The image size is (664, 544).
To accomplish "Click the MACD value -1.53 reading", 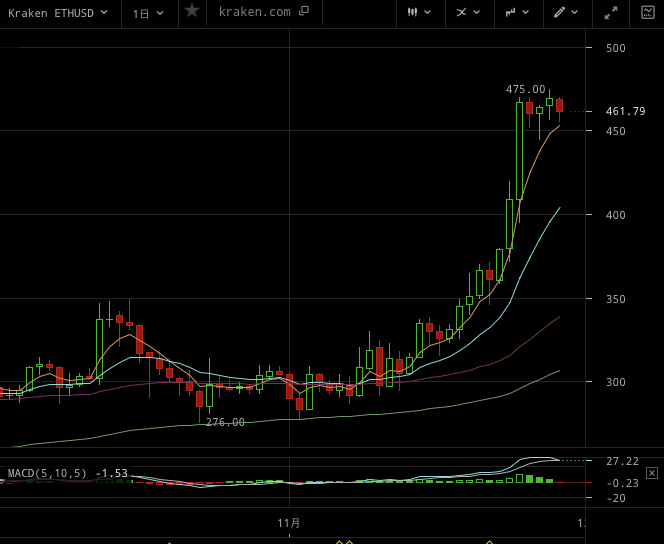I will [111, 473].
